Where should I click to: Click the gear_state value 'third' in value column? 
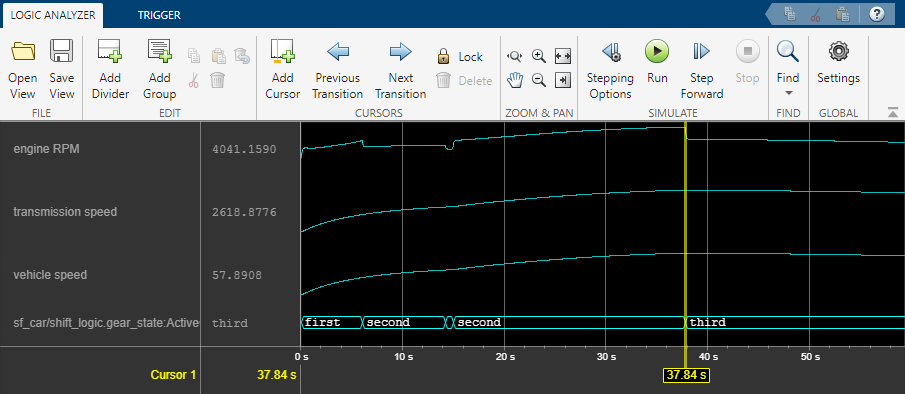click(230, 323)
